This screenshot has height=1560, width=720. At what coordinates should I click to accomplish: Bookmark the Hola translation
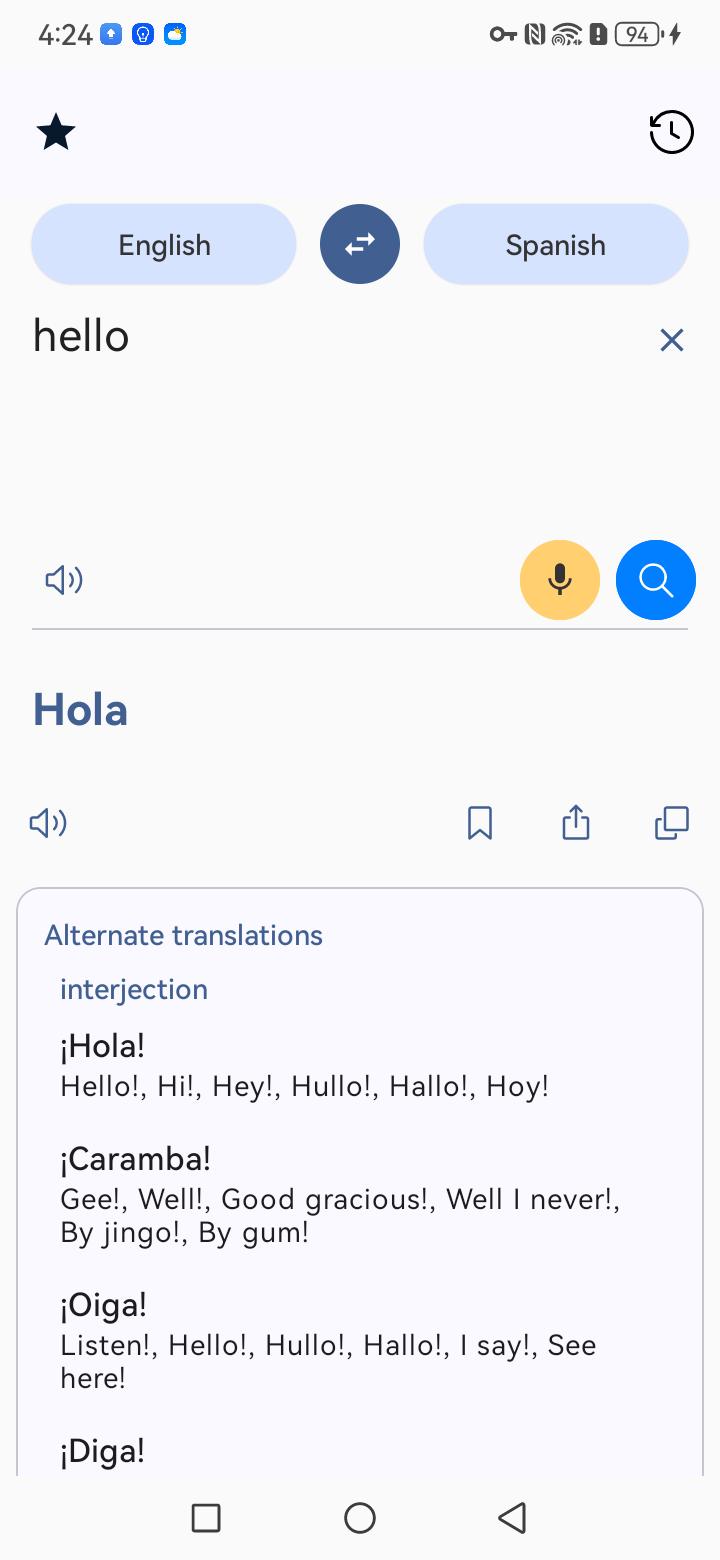(x=480, y=823)
